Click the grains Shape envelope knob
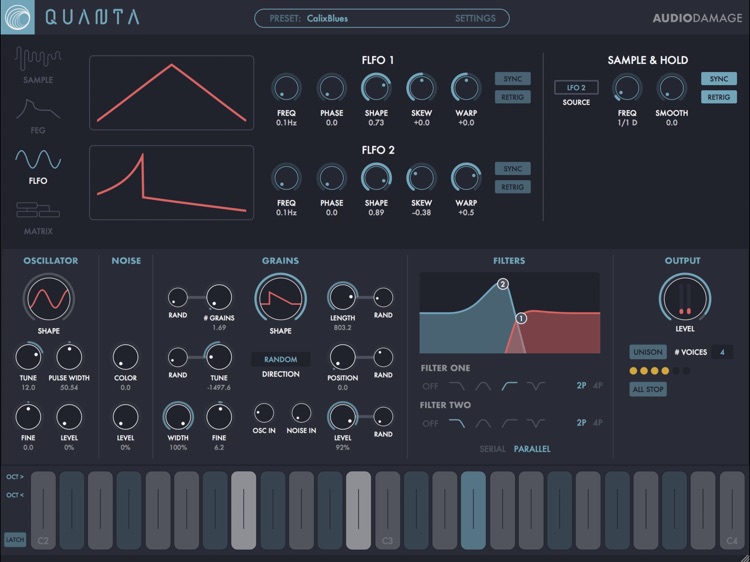The image size is (750, 562). click(281, 298)
